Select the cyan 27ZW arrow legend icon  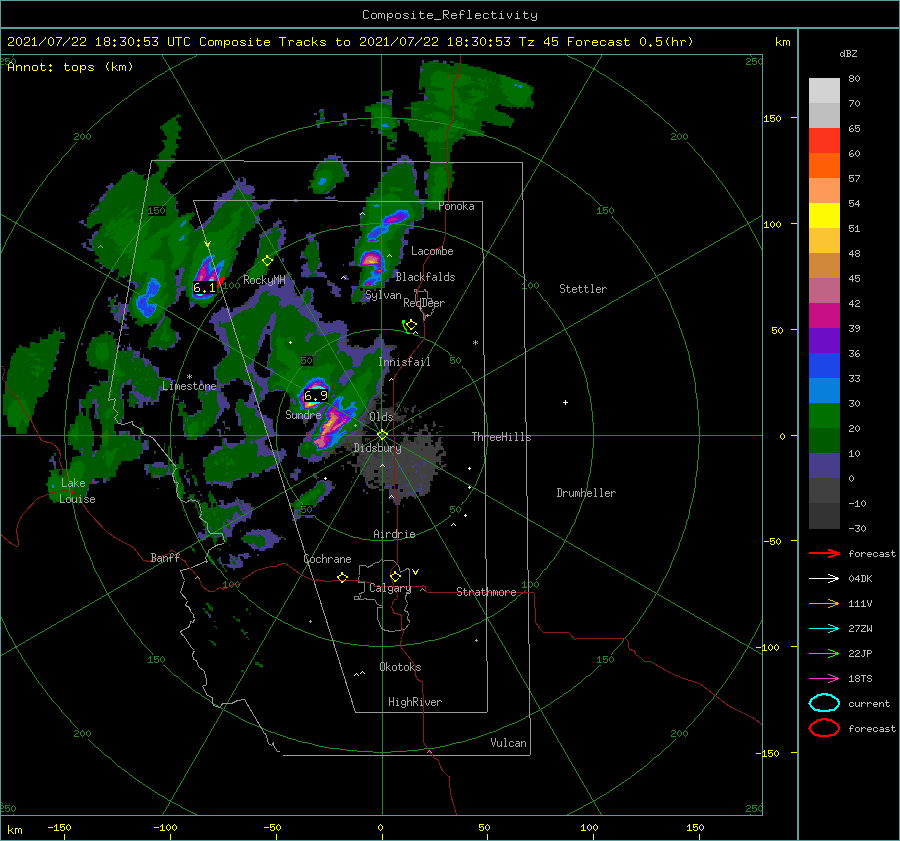[824, 629]
